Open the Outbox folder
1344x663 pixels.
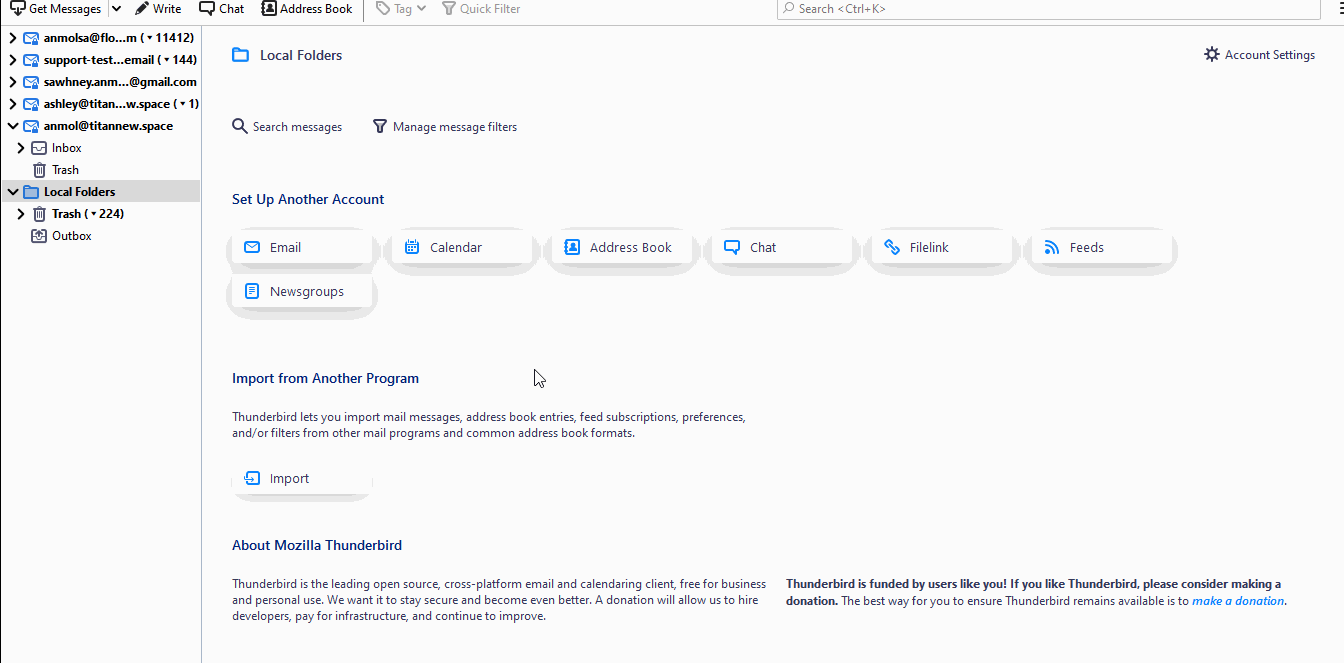pos(101,236)
